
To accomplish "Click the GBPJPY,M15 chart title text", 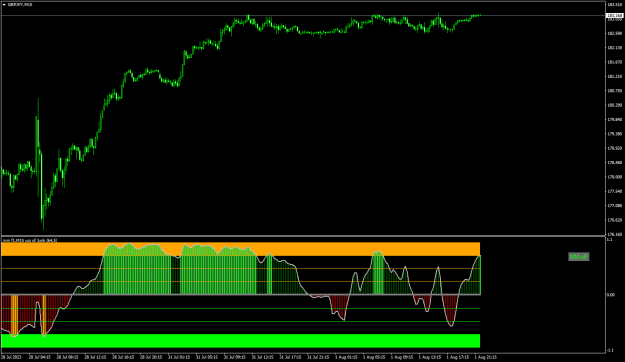I will pos(20,5).
